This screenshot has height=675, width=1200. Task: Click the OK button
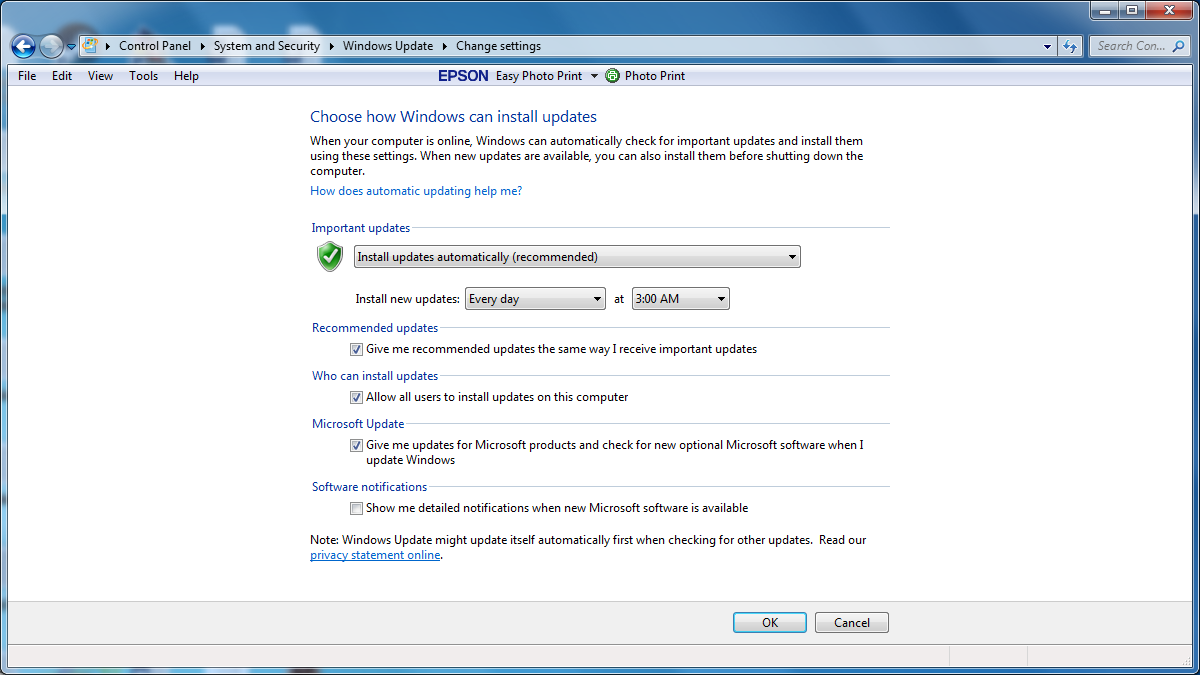tap(770, 623)
